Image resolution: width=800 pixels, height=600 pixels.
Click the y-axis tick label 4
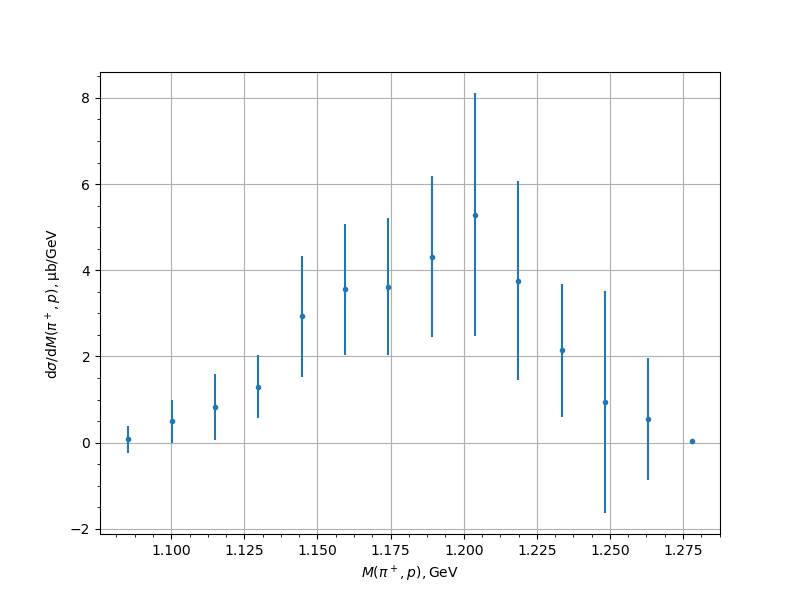86,271
